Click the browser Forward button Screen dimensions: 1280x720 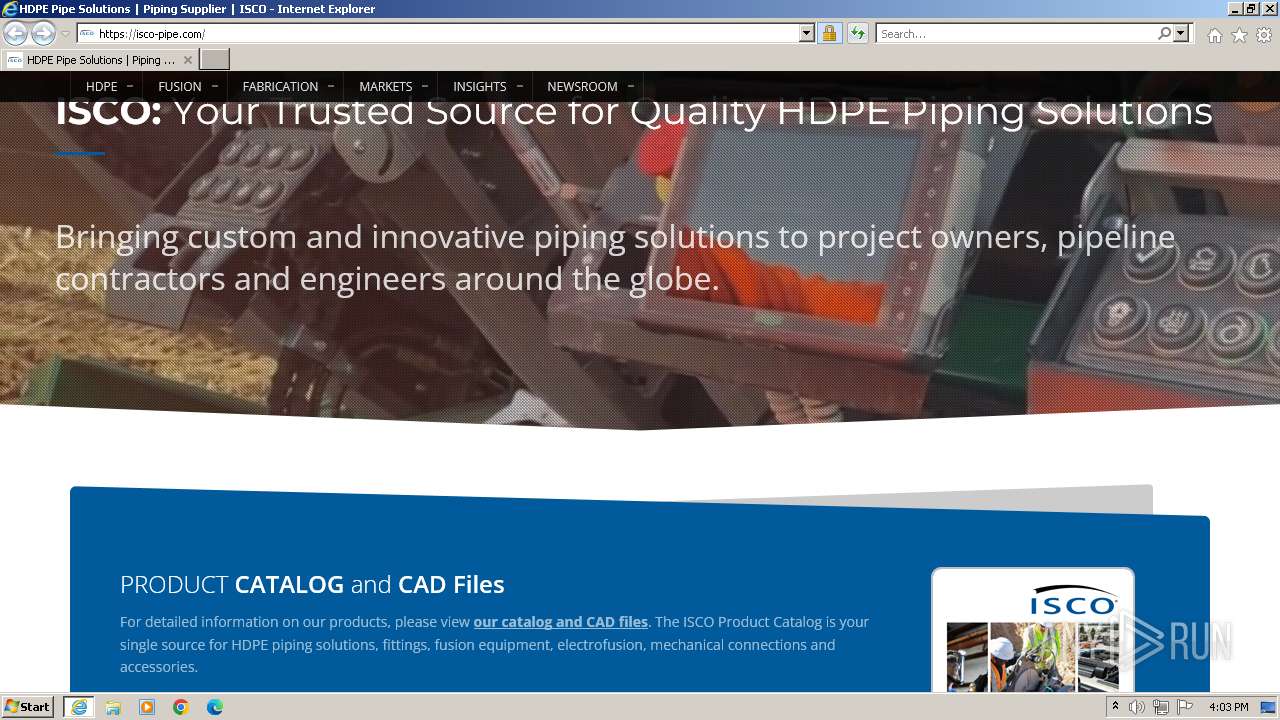point(43,33)
